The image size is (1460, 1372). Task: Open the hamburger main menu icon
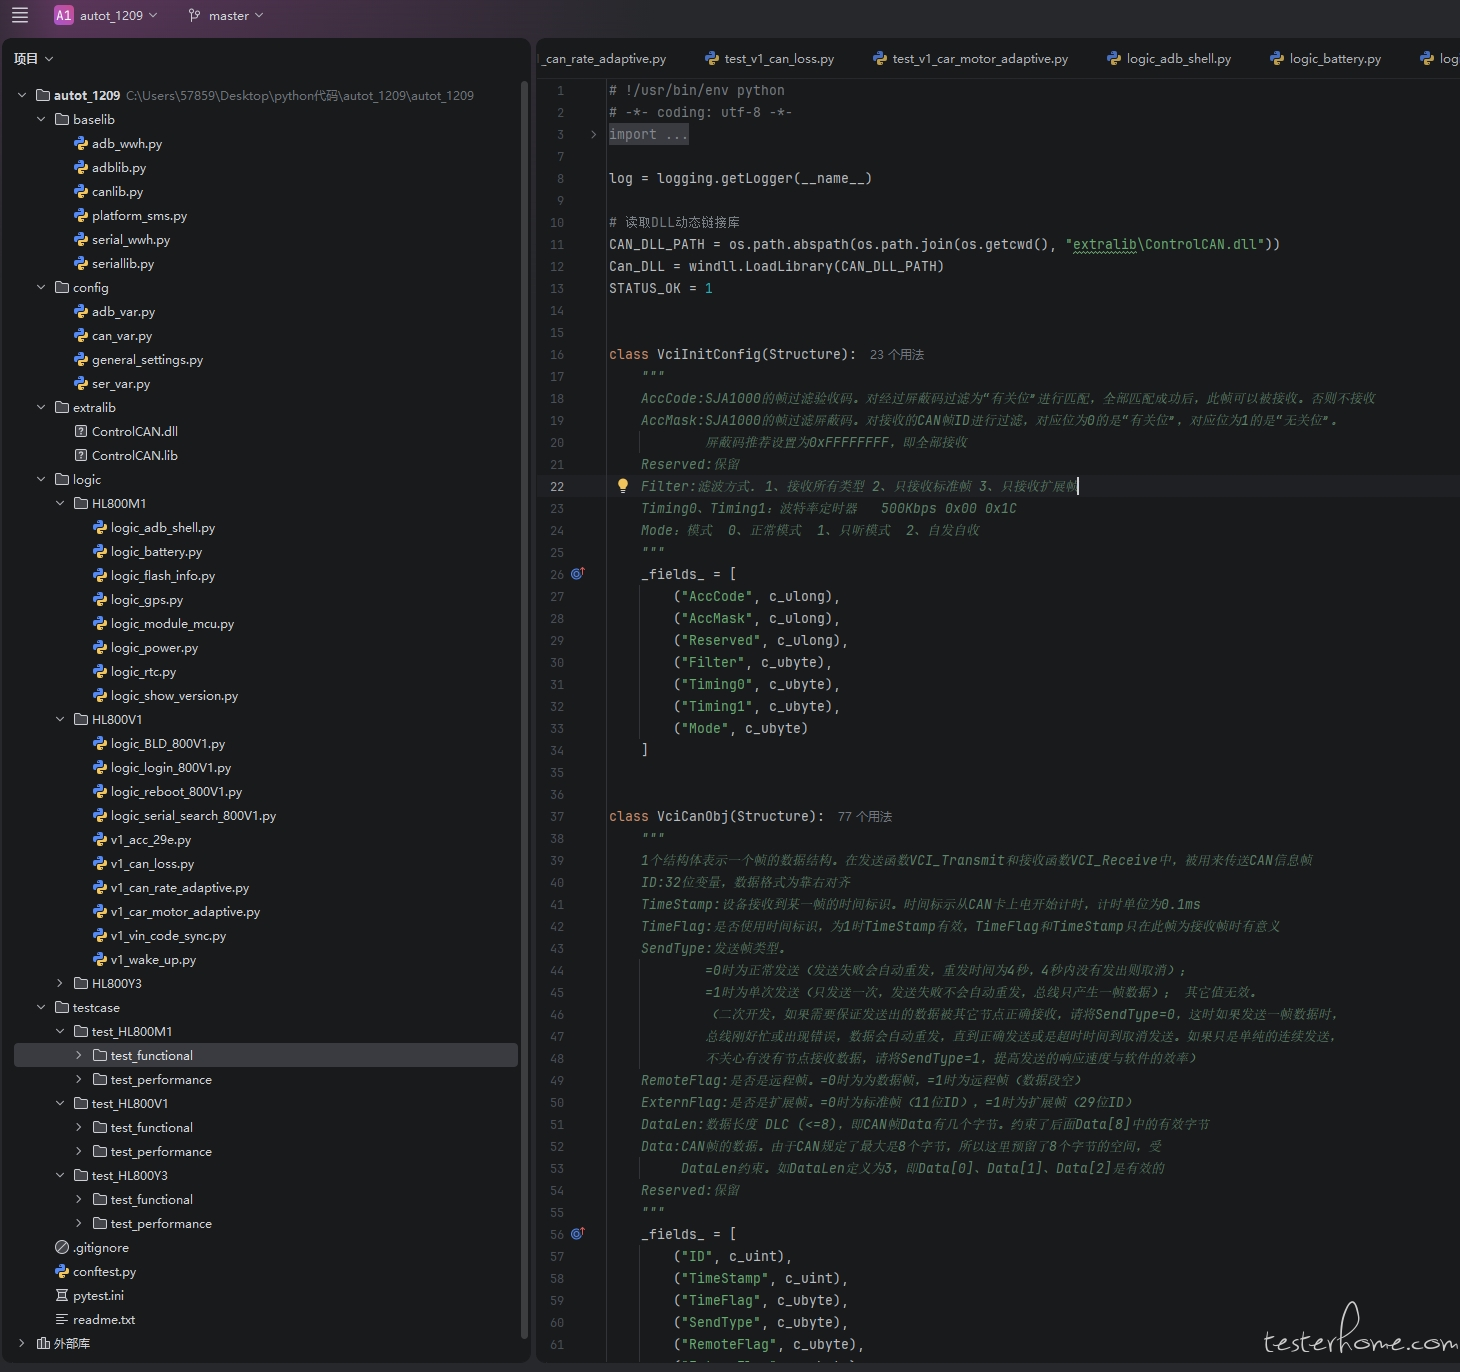tap(20, 15)
